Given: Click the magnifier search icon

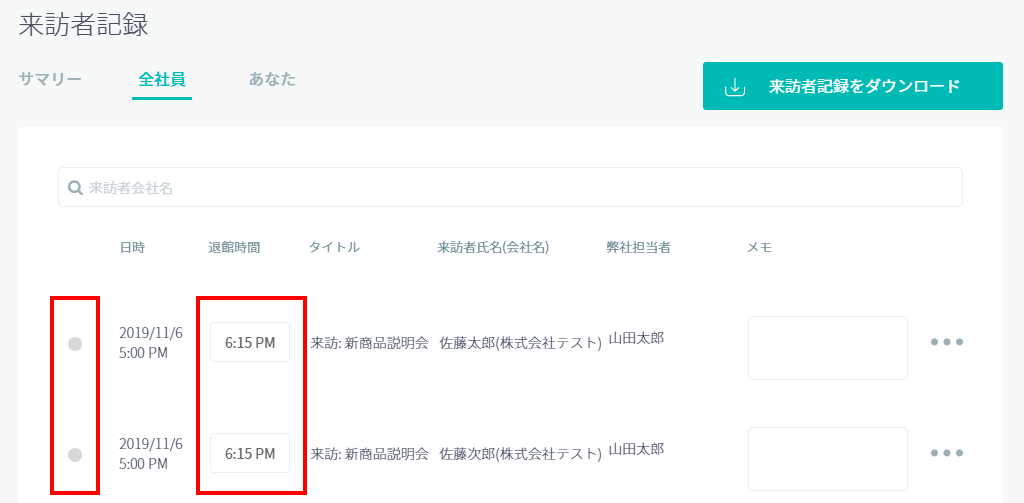Looking at the screenshot, I should (75, 188).
